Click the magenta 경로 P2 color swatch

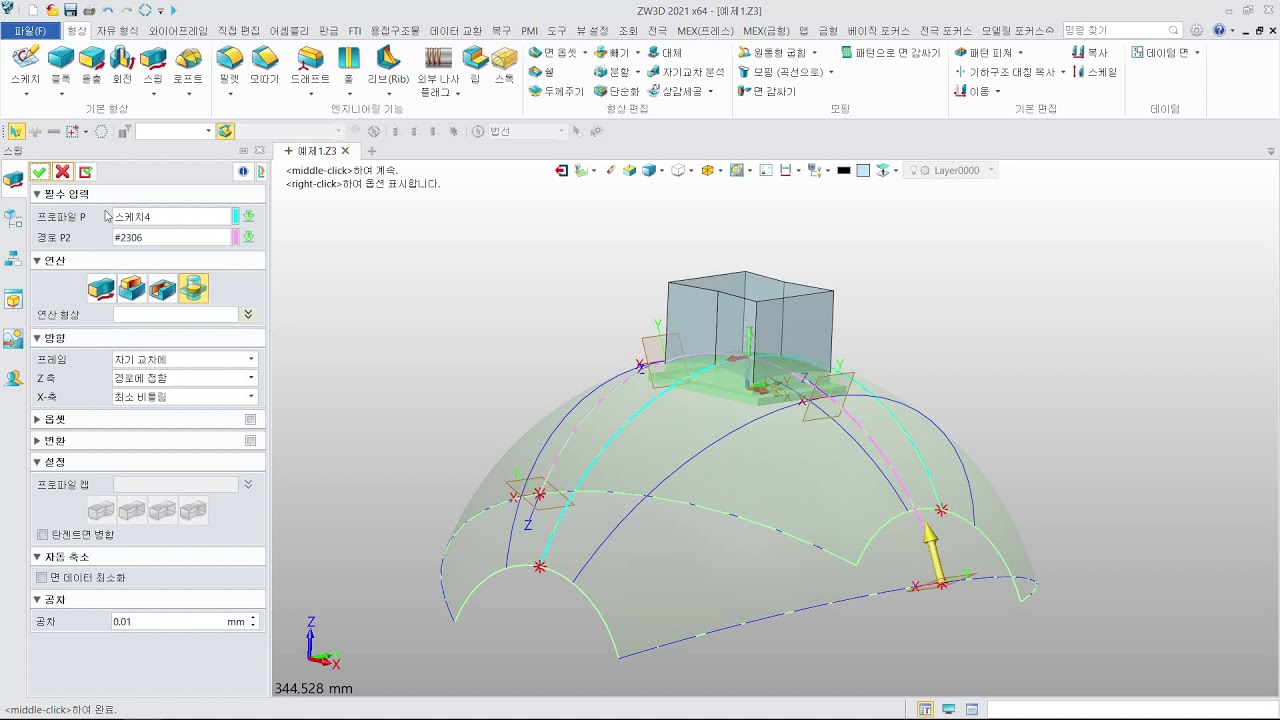(x=236, y=237)
